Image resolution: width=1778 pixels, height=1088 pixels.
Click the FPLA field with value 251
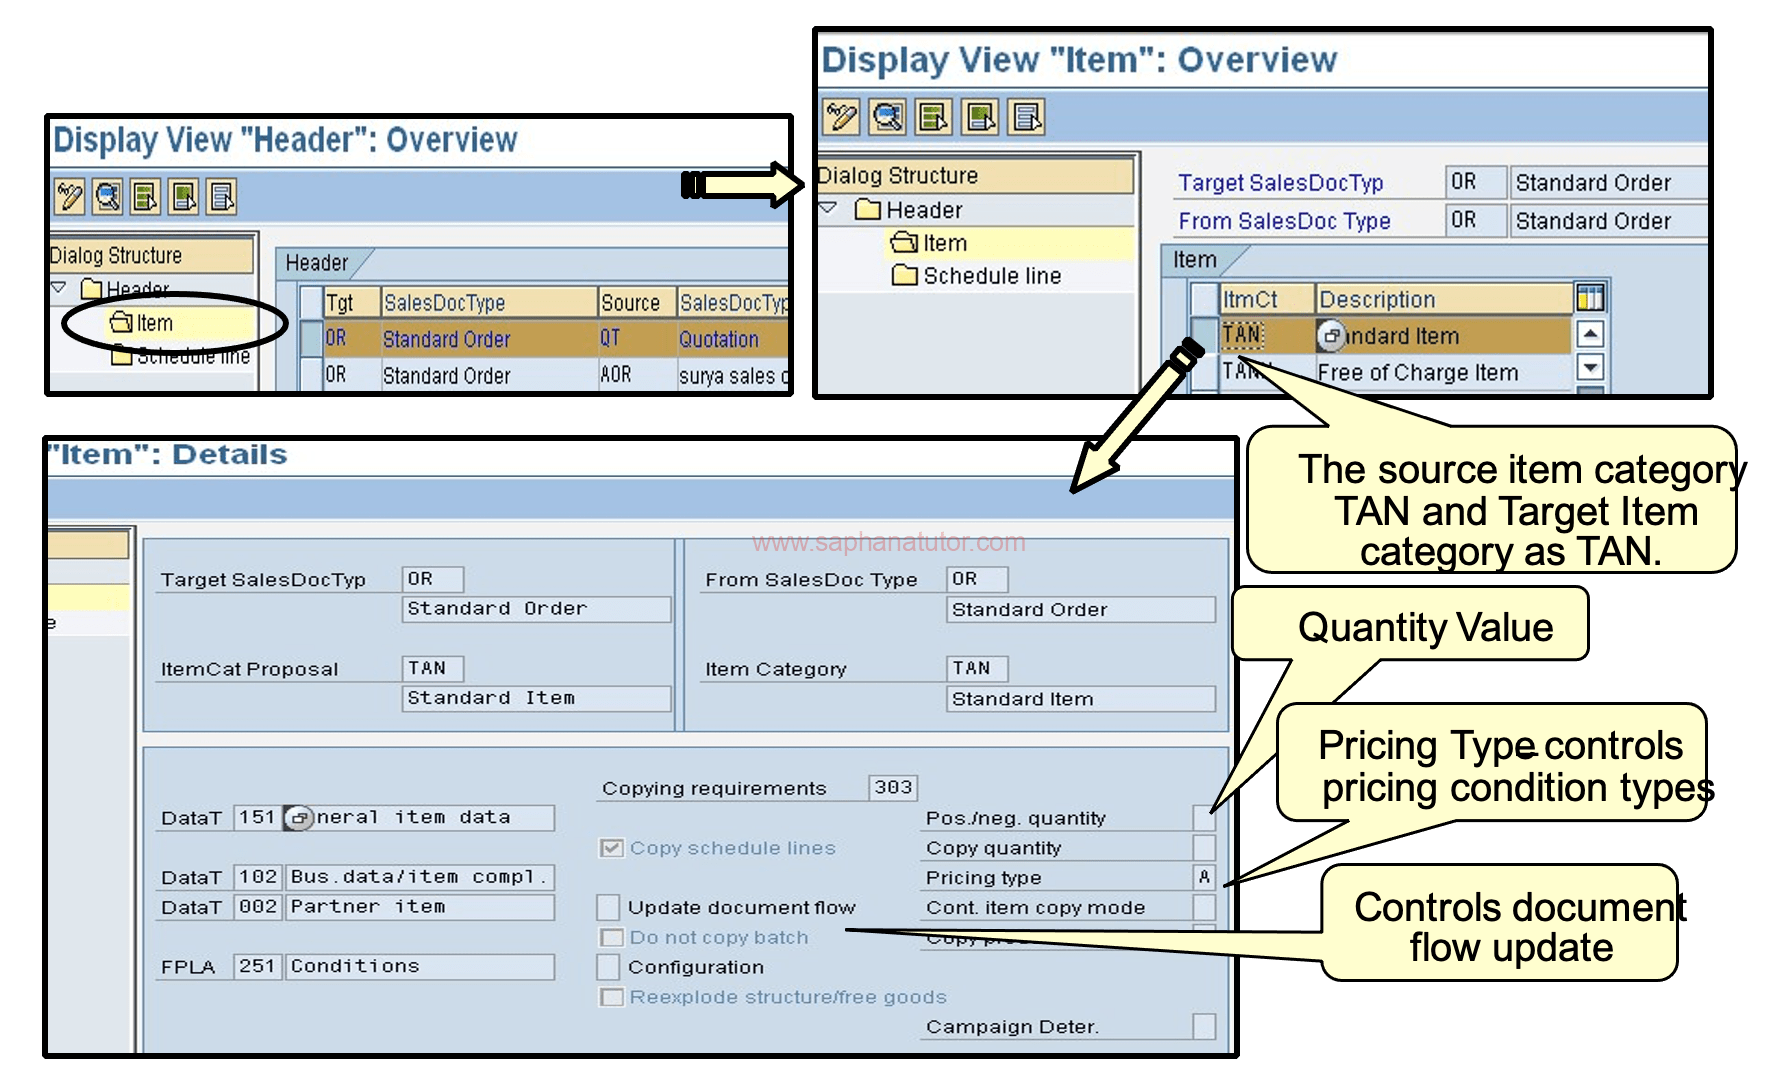coord(258,966)
